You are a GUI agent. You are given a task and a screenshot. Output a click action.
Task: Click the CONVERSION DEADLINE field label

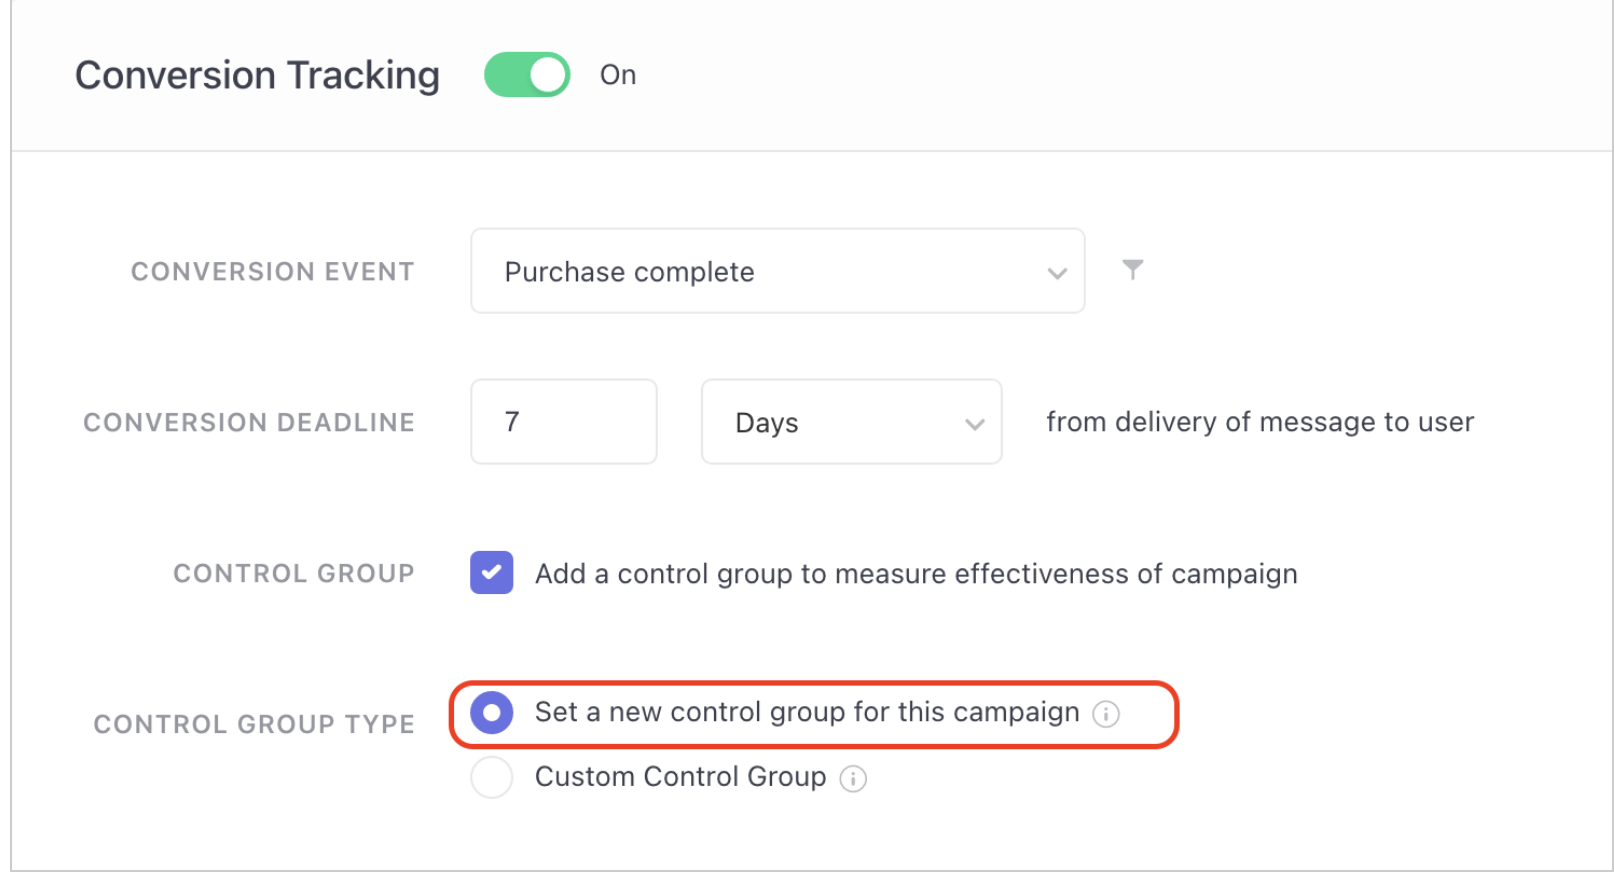tap(249, 423)
